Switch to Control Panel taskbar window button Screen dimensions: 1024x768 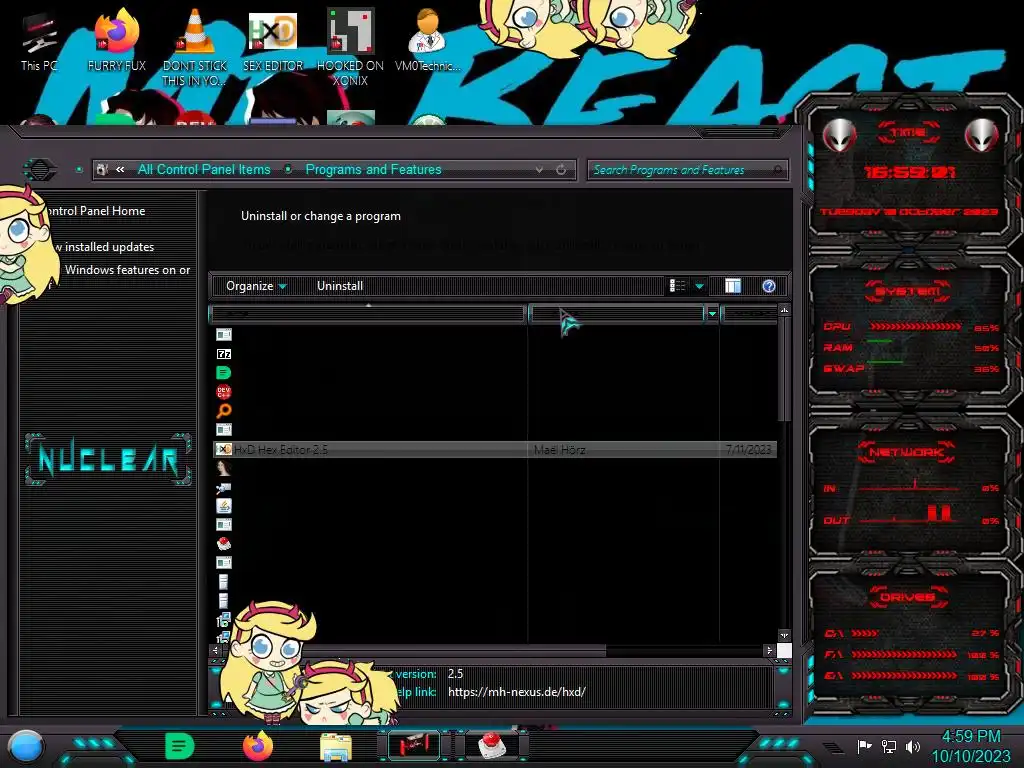pos(414,745)
